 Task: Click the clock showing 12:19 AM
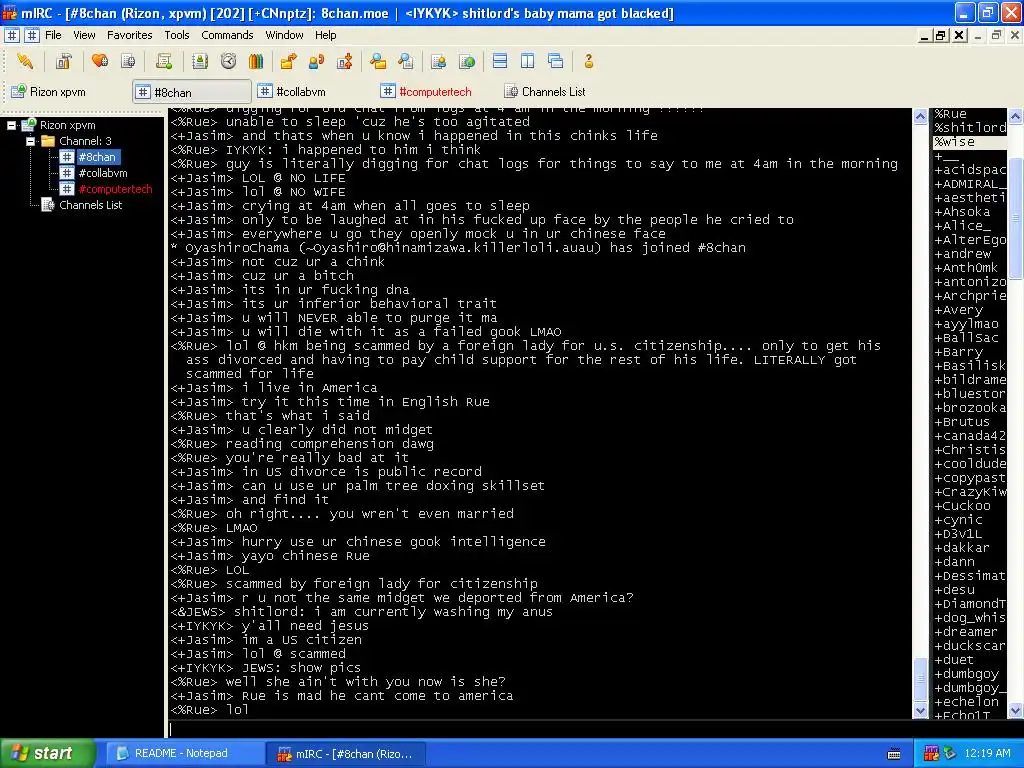(x=987, y=754)
